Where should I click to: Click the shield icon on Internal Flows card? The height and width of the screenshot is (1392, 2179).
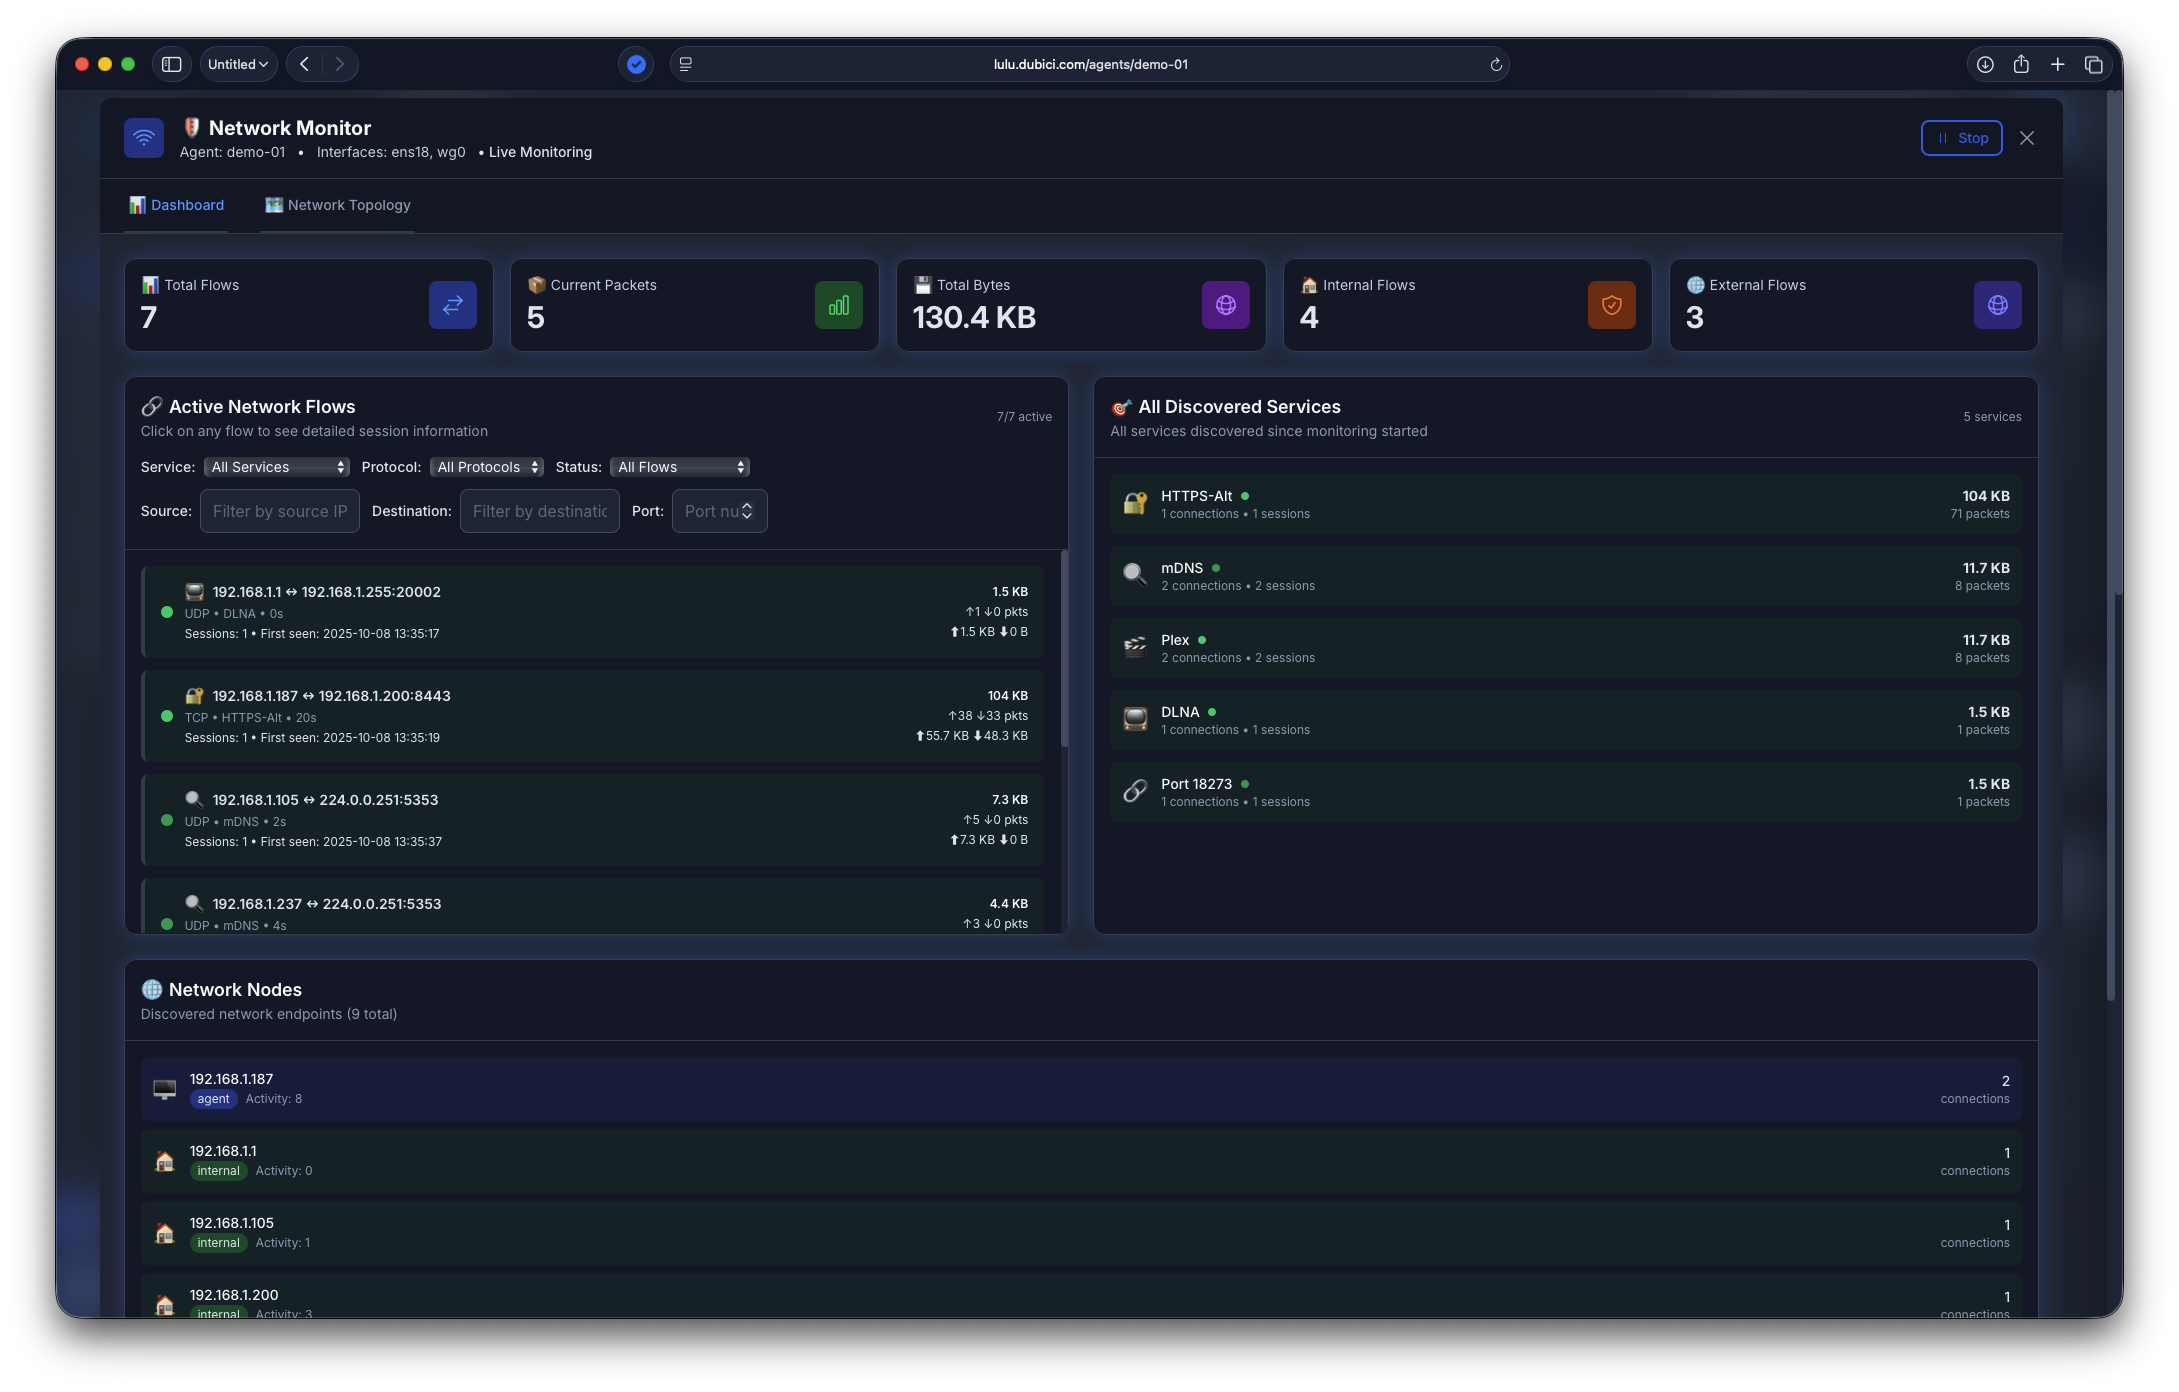(x=1611, y=305)
